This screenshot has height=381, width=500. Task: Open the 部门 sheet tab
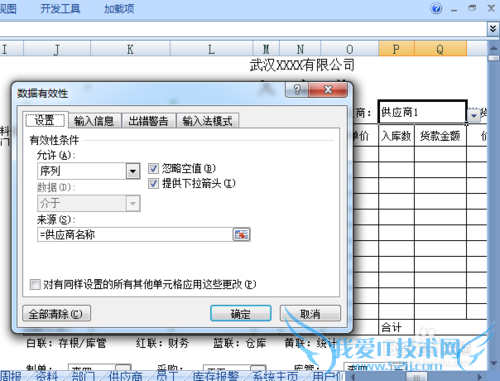pos(83,376)
